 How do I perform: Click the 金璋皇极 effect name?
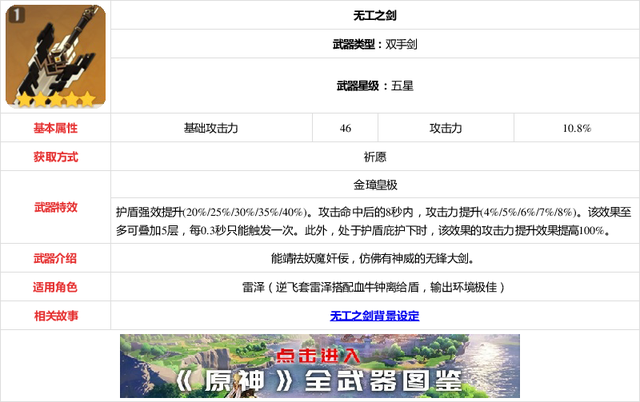pos(375,185)
